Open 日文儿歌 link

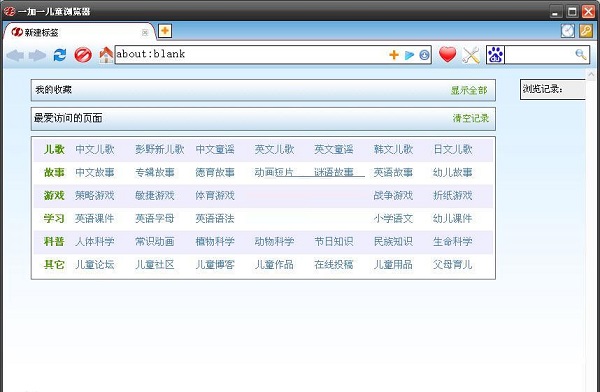tap(453, 149)
